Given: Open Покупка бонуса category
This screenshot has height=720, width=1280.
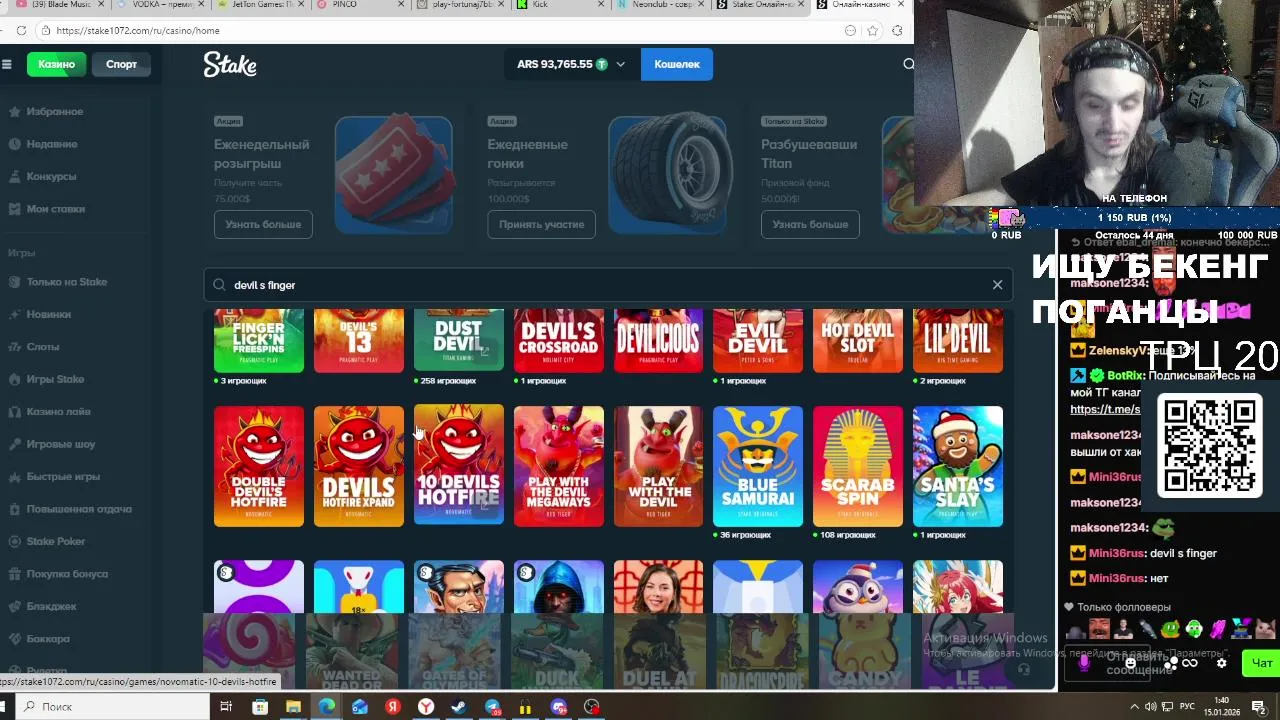Looking at the screenshot, I should (x=58, y=574).
